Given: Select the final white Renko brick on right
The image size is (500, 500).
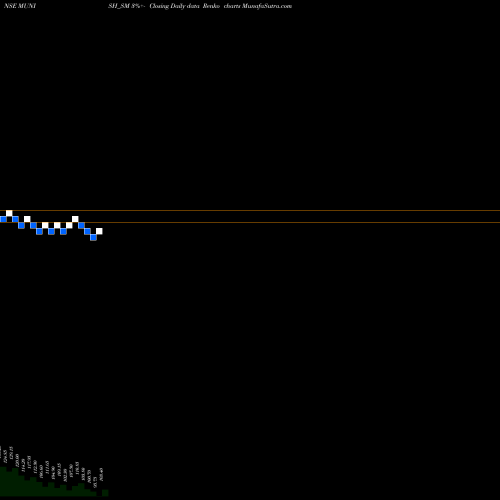Looking at the screenshot, I should coord(99,231).
